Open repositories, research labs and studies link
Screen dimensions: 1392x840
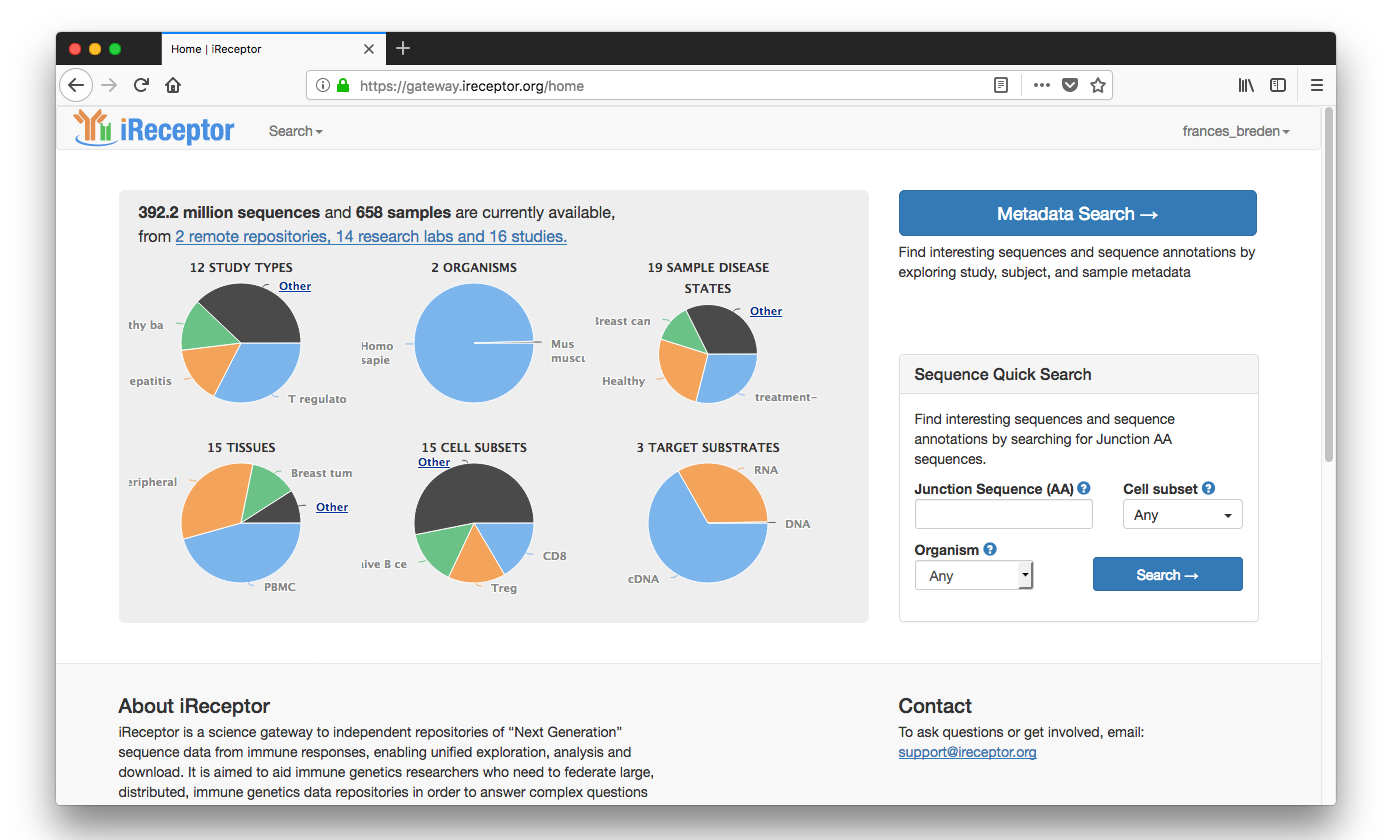click(371, 237)
